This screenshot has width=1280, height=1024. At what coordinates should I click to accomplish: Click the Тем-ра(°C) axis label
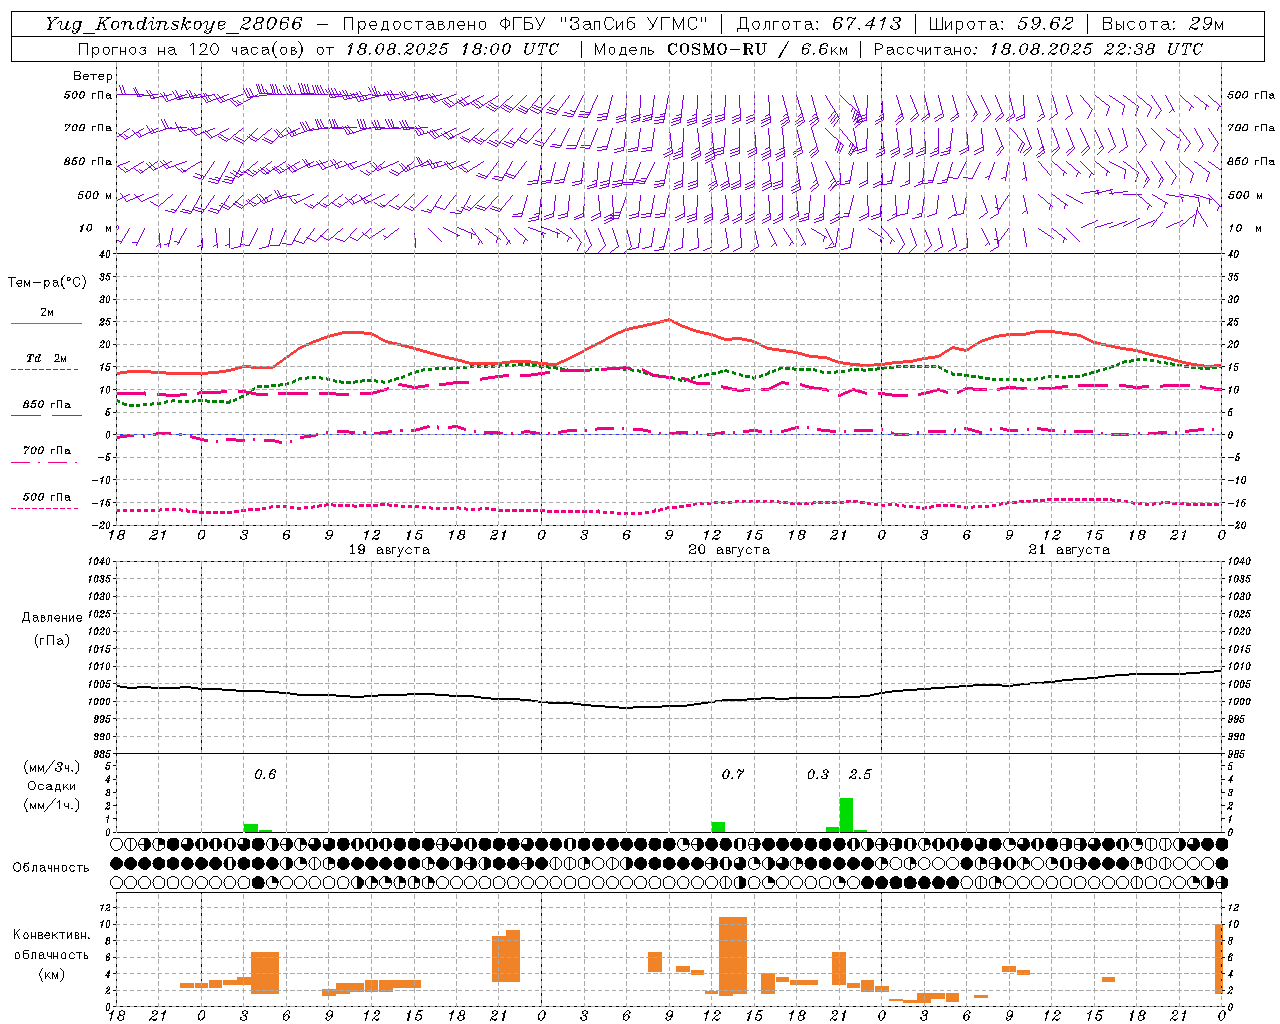47,283
